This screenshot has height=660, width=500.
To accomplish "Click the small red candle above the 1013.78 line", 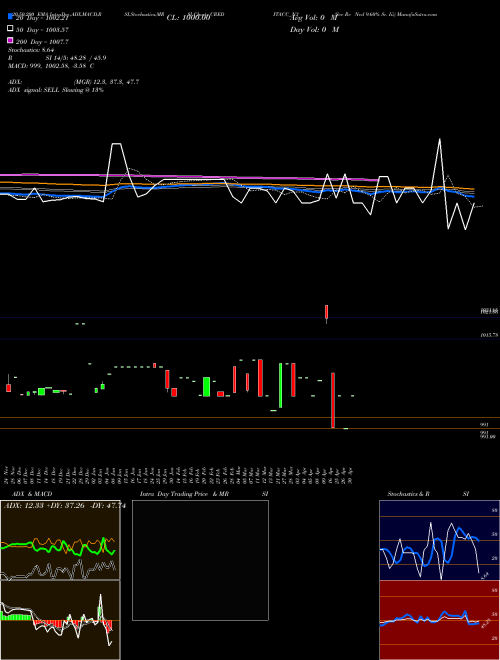I will (327, 312).
